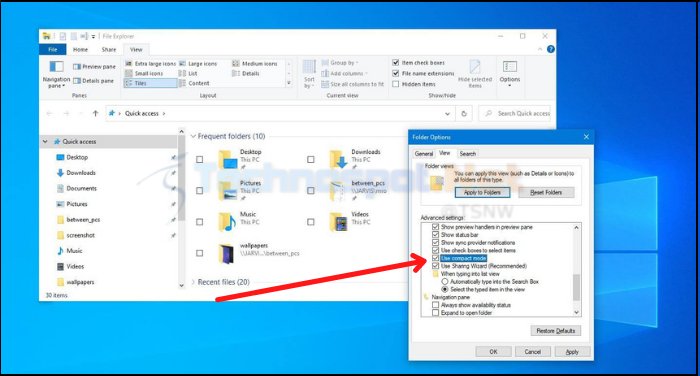
Task: Toggle Item check boxes option
Action: (x=396, y=63)
